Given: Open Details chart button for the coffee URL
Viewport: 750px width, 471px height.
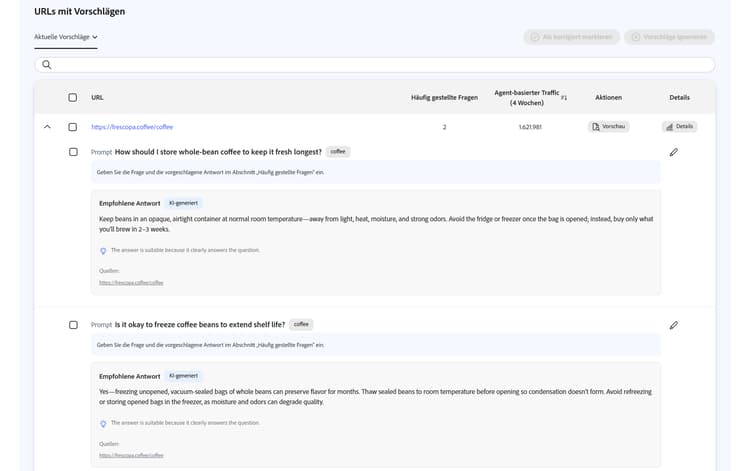Looking at the screenshot, I should 679,127.
